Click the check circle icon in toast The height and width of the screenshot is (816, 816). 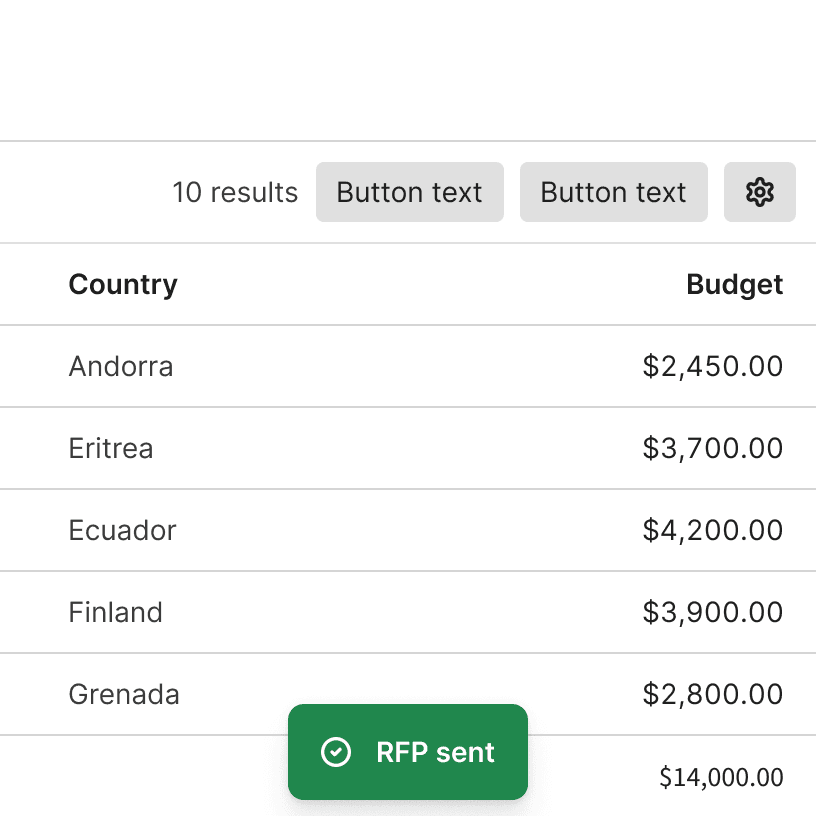pyautogui.click(x=336, y=752)
